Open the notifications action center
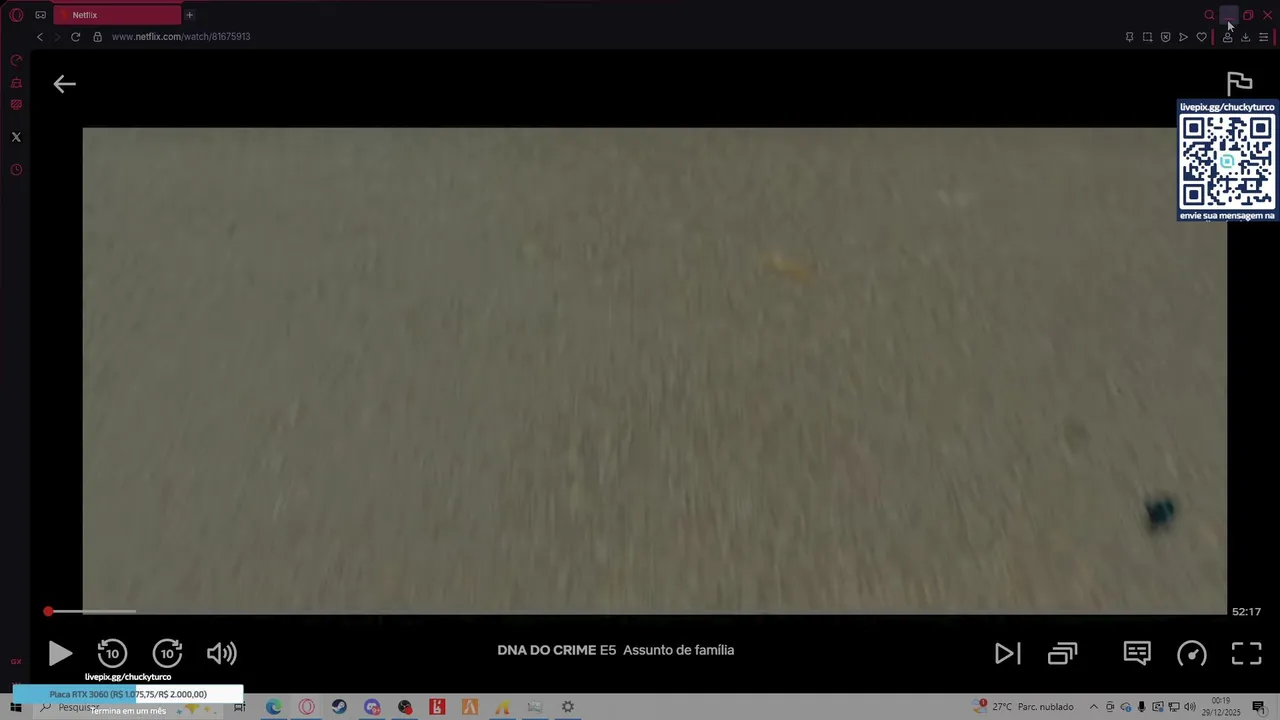Screen dimensions: 1280x720 (1258, 707)
